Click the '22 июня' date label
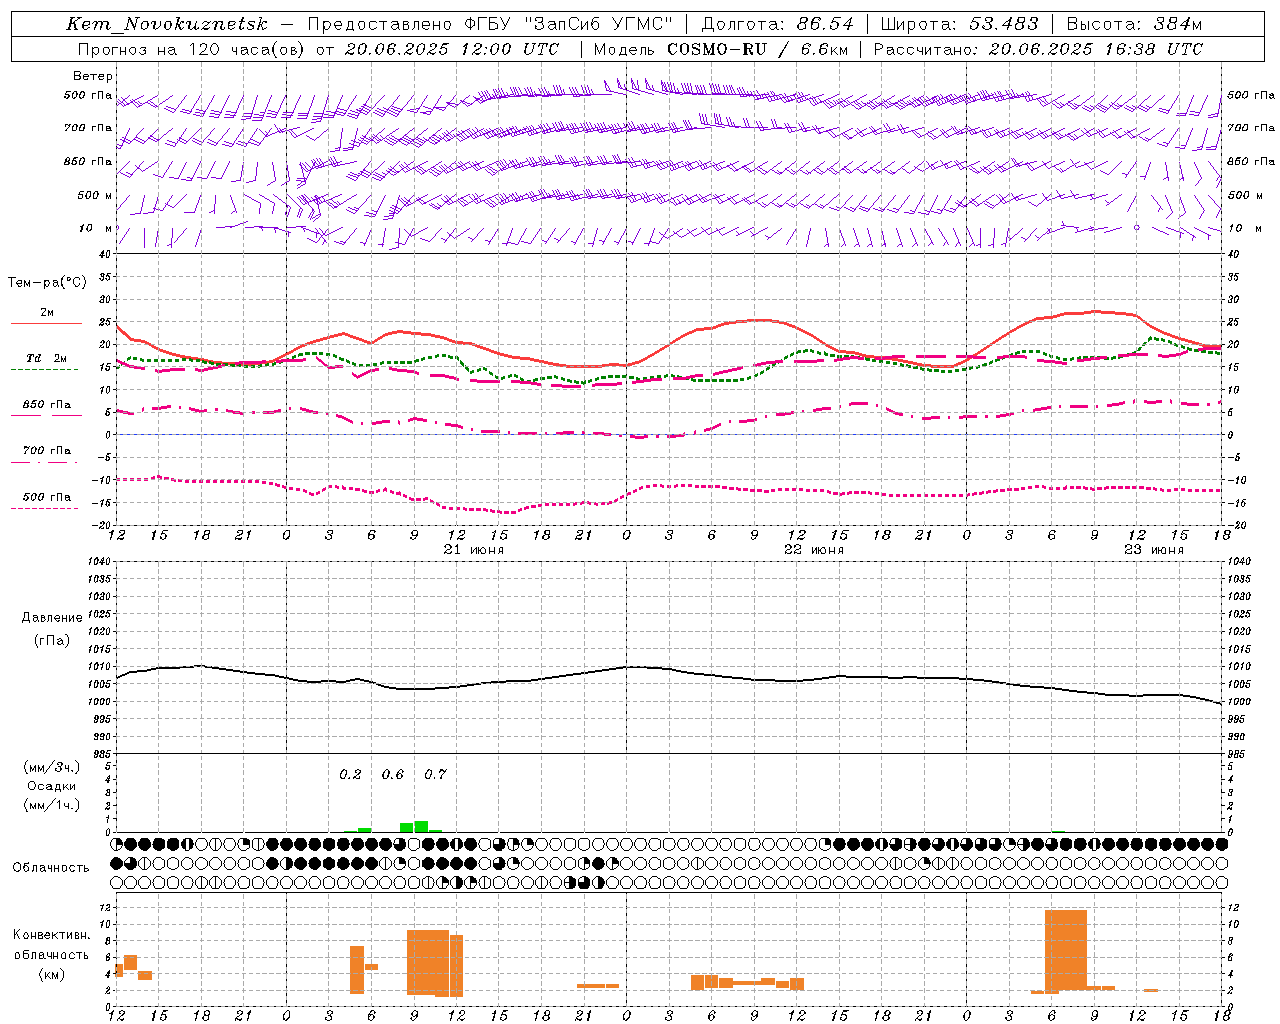 pyautogui.click(x=814, y=550)
